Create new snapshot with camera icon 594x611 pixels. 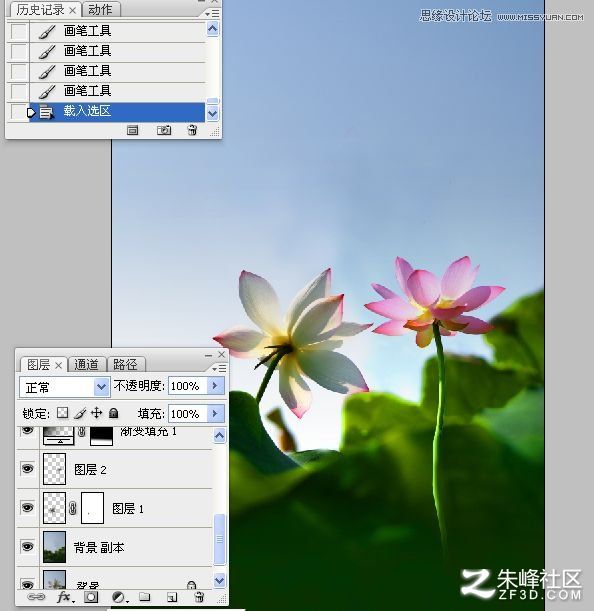(x=164, y=130)
